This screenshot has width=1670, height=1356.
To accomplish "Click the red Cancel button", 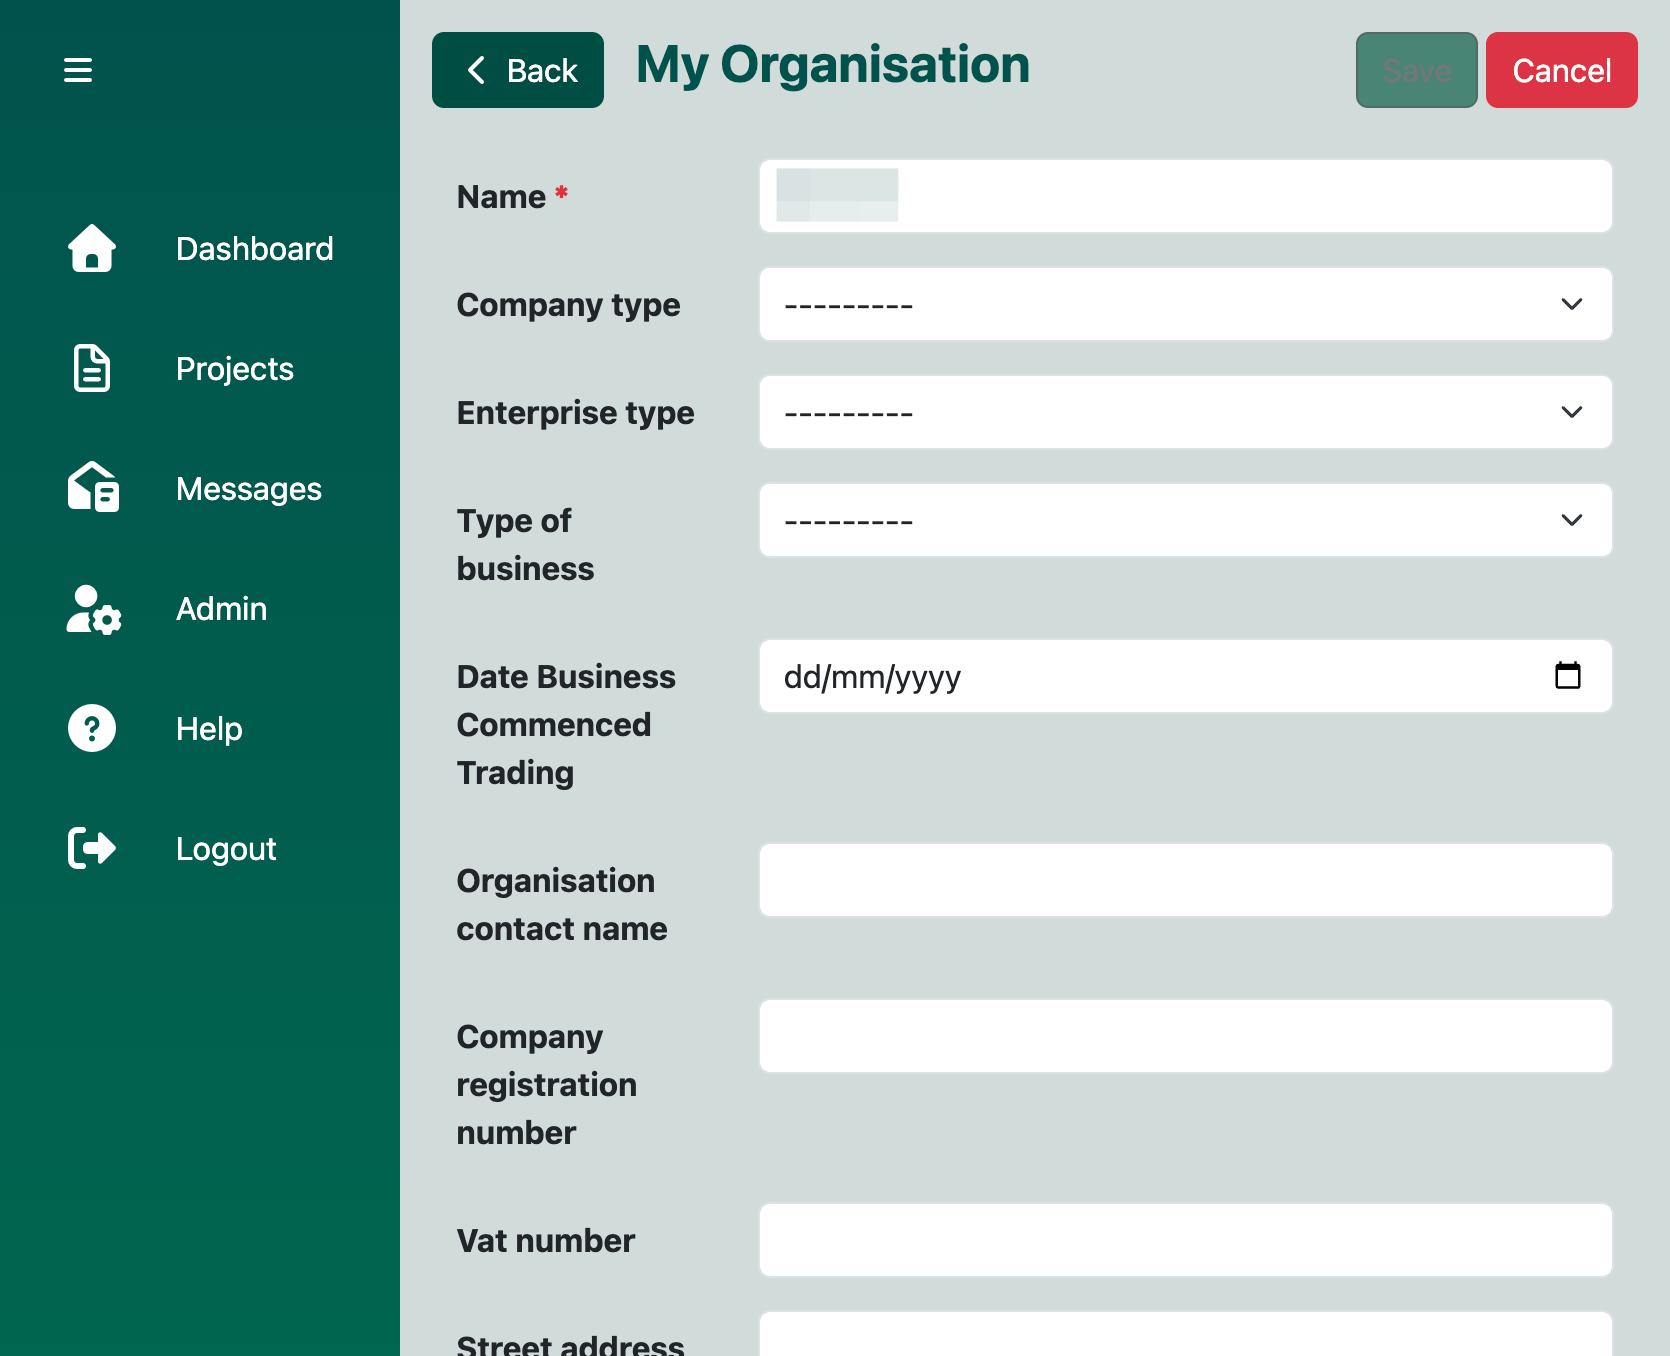I will tap(1562, 70).
